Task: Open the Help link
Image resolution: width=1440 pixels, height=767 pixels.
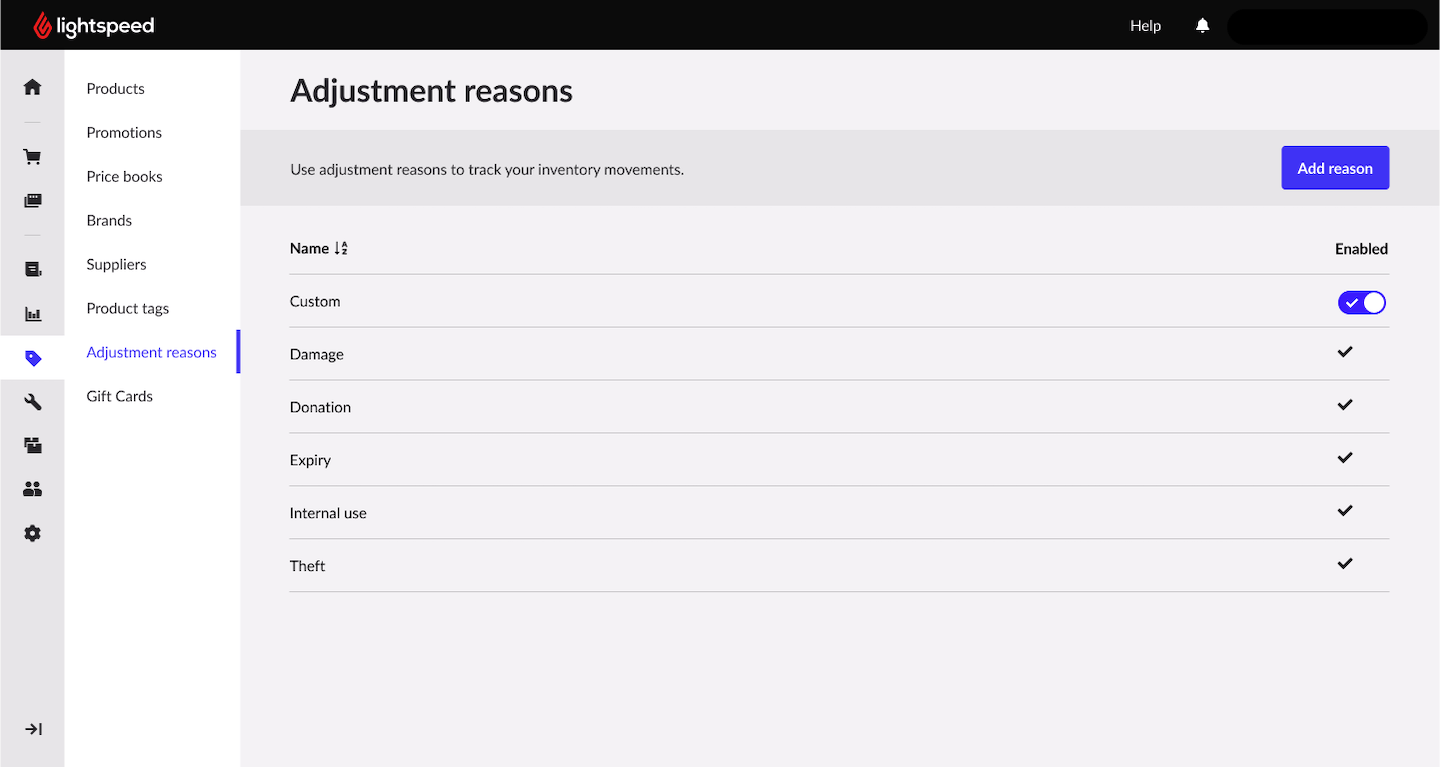Action: coord(1145,26)
